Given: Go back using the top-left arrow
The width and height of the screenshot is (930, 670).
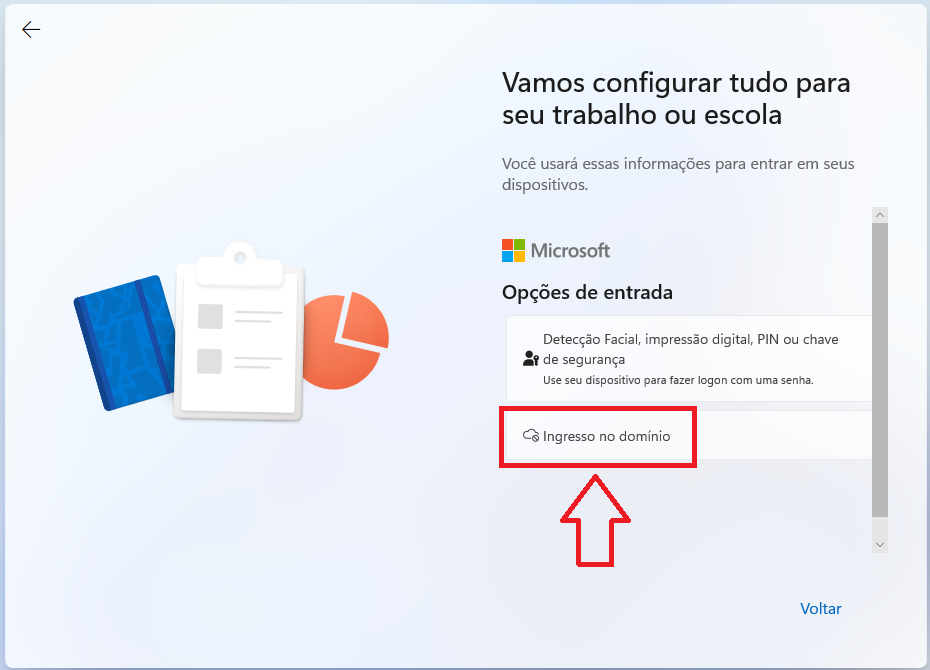Looking at the screenshot, I should tap(31, 30).
